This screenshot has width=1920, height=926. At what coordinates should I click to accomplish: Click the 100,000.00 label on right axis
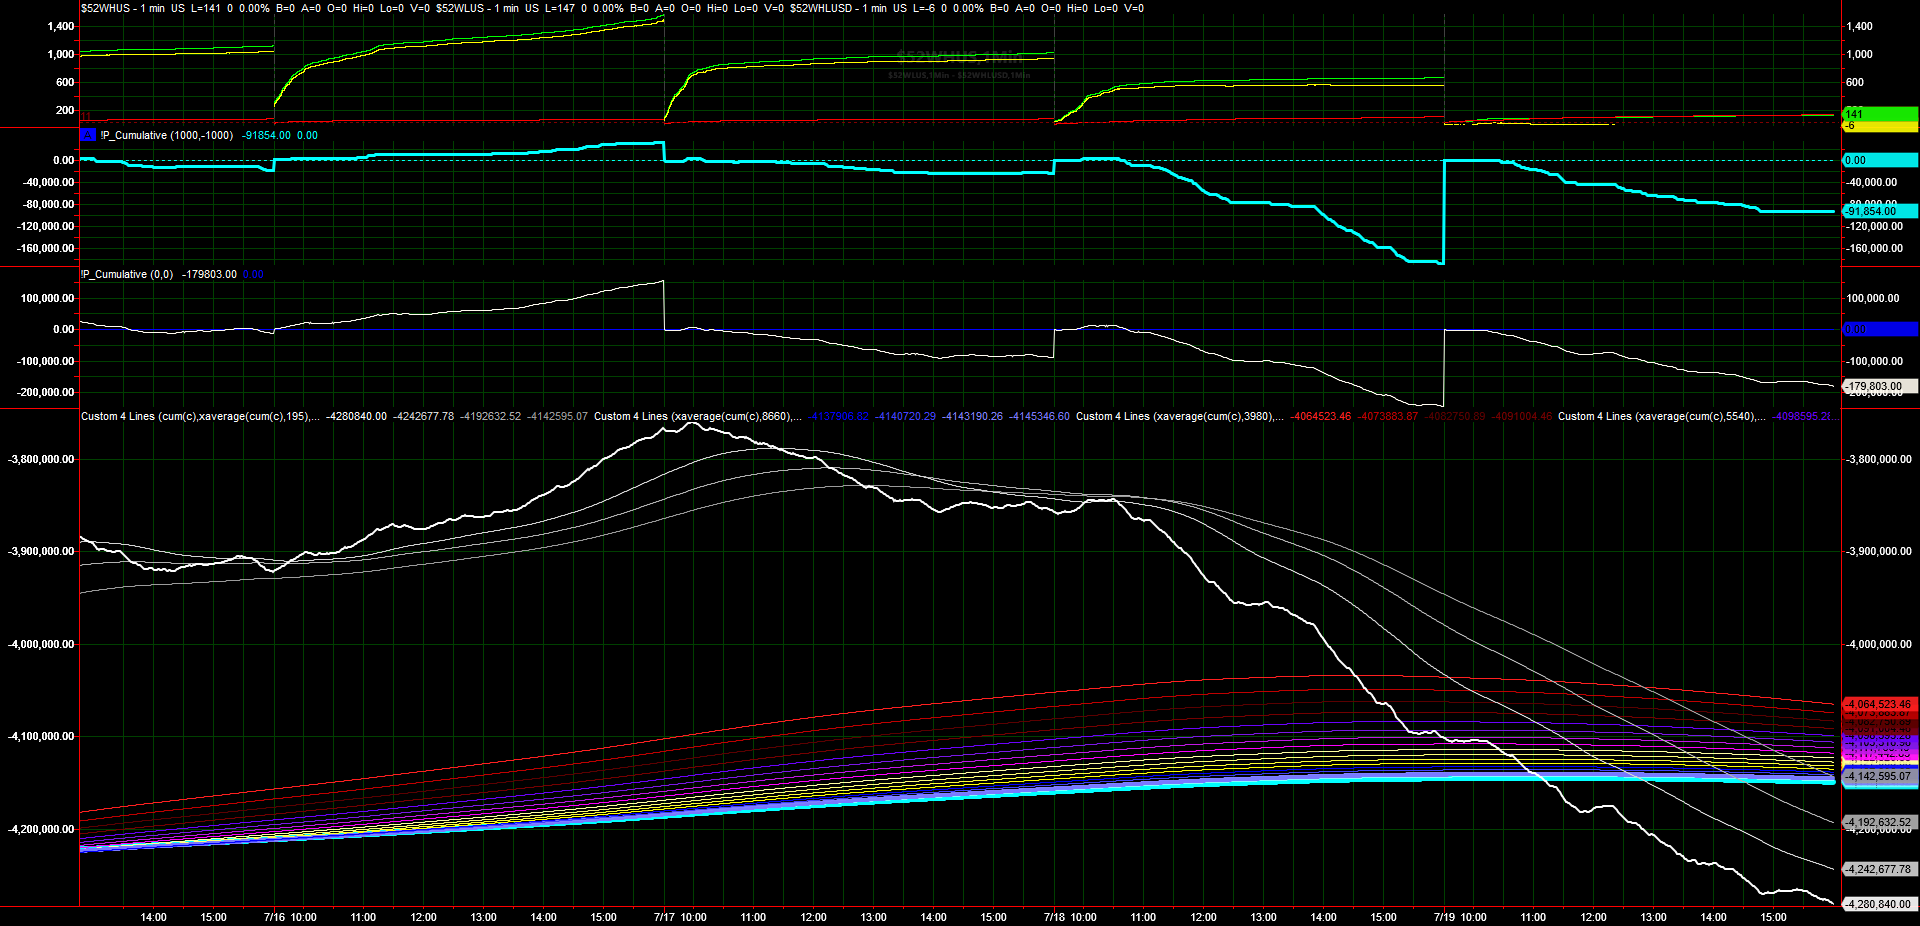point(1873,298)
